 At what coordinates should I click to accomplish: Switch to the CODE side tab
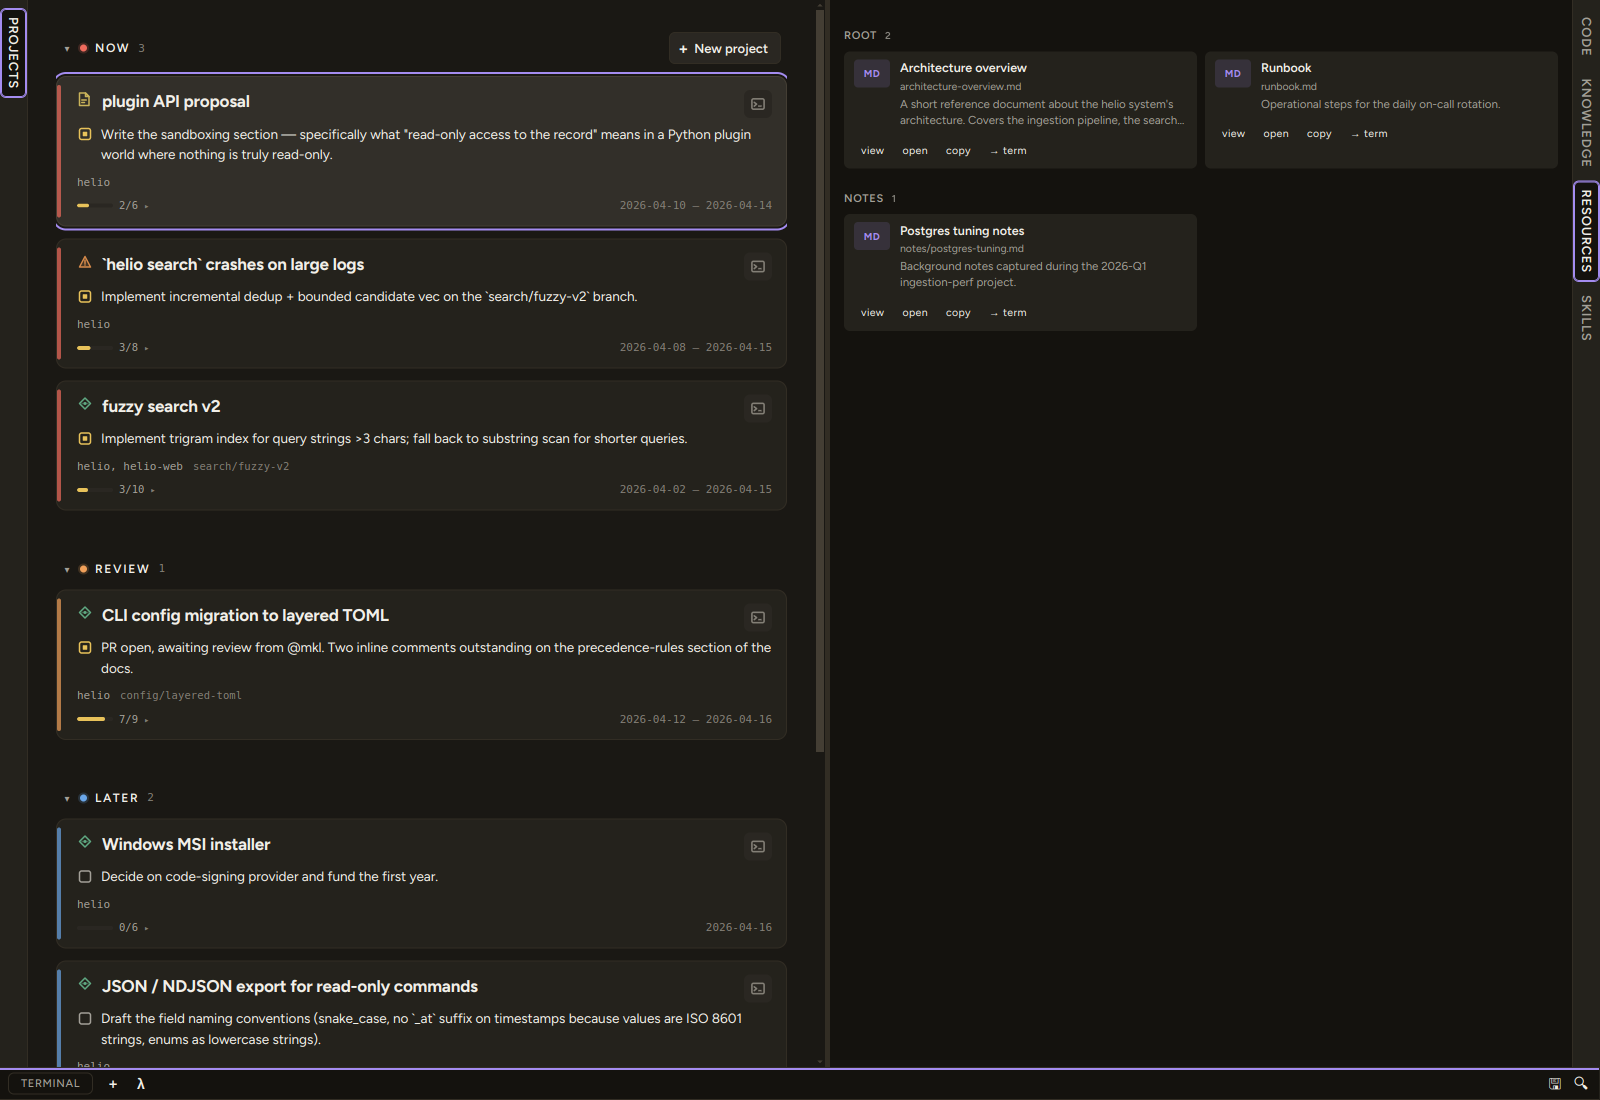pos(1586,35)
